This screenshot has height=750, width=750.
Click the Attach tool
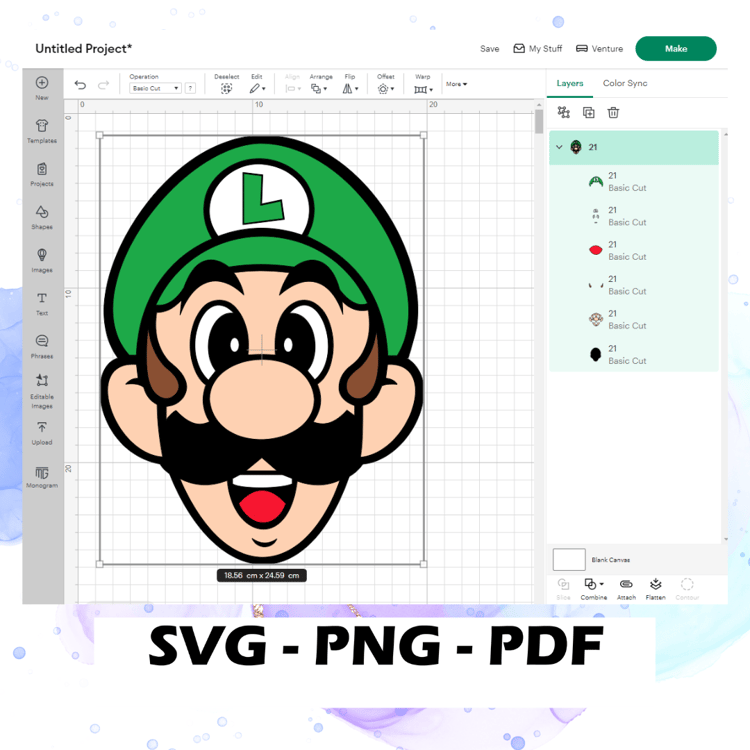point(626,589)
